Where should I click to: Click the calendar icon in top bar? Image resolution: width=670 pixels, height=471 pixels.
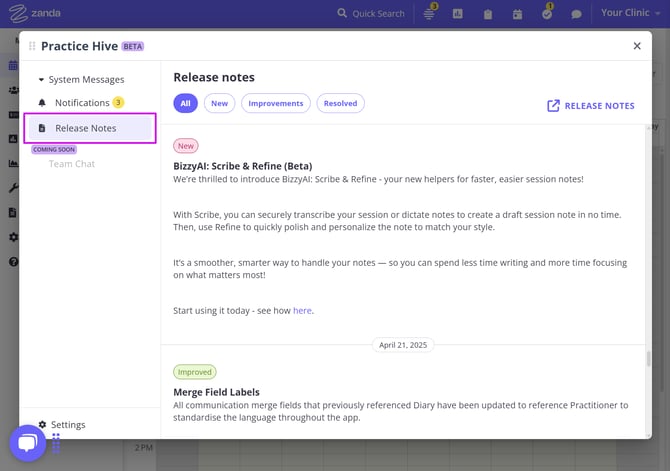coord(517,14)
